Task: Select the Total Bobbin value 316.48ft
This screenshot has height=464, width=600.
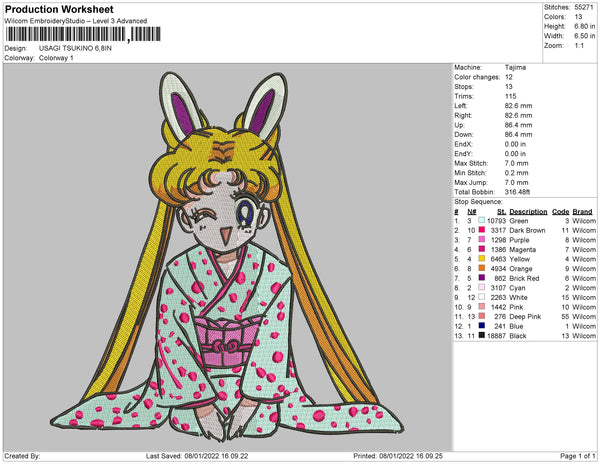Action: (517, 192)
